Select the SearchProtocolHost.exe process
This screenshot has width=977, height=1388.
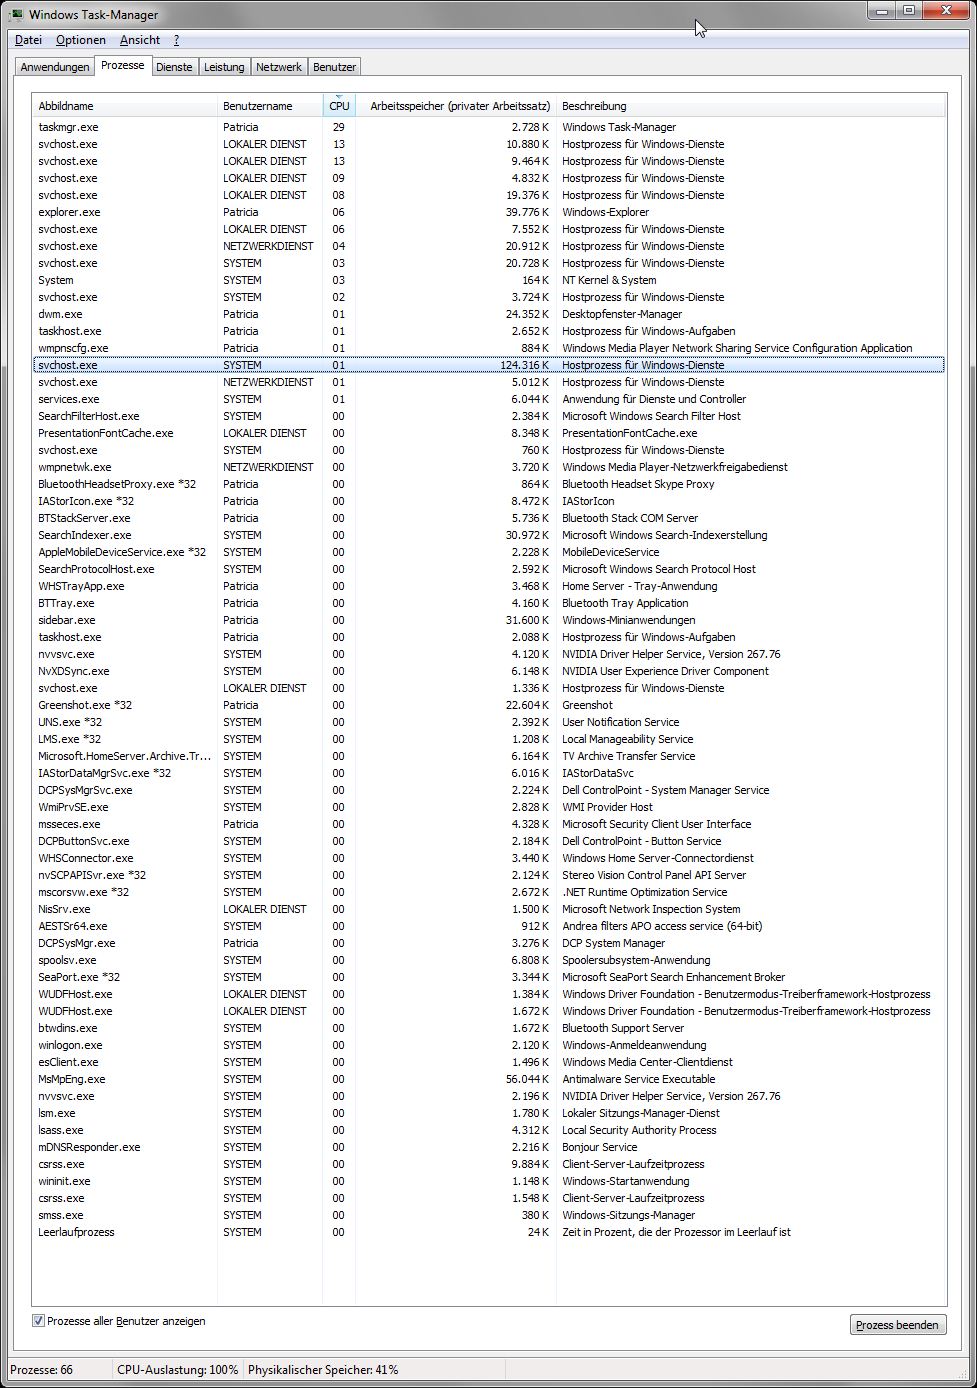click(489, 569)
